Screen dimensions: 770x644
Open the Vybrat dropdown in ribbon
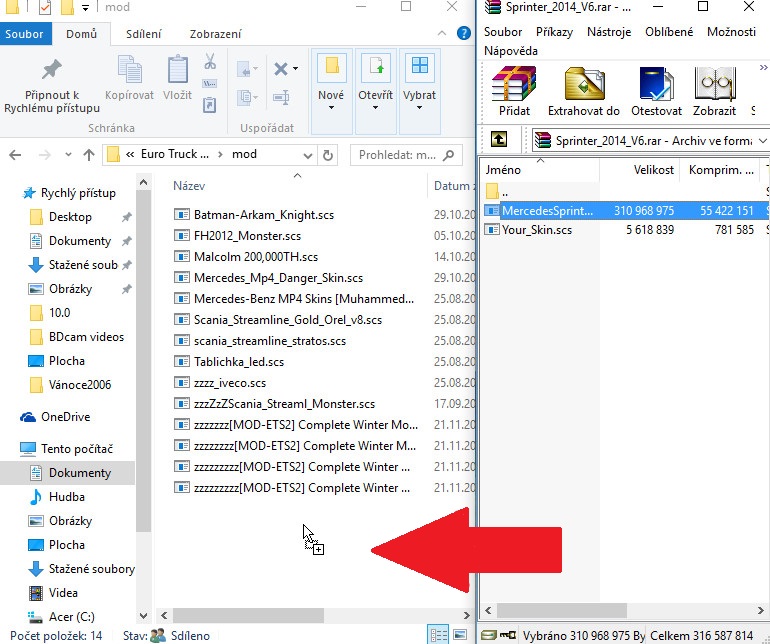pos(420,106)
